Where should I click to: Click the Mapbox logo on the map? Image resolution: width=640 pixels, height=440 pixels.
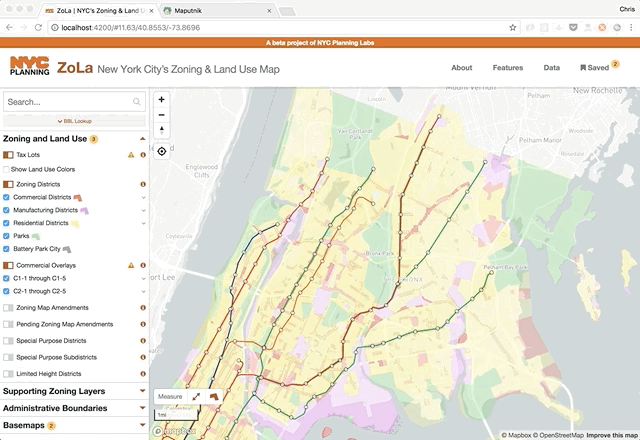(174, 431)
